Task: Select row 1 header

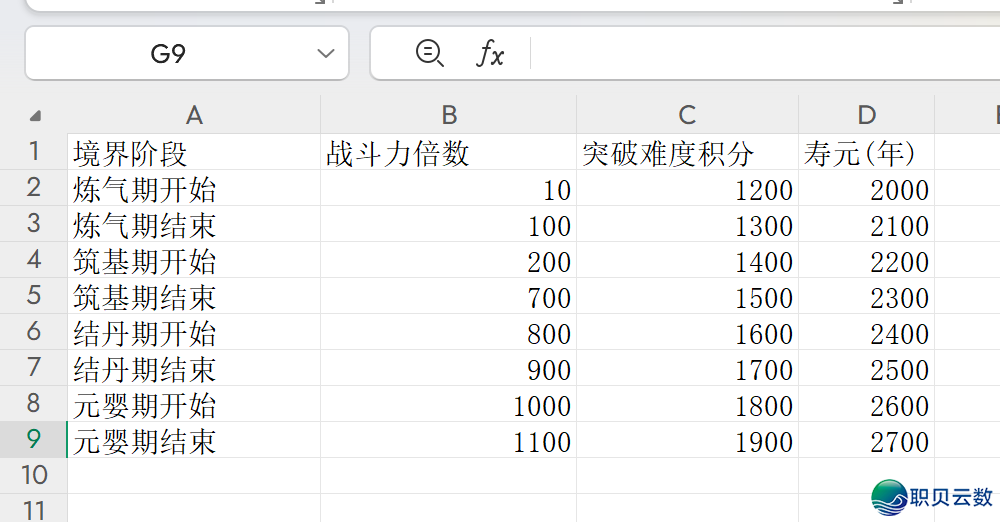Action: pos(34,151)
